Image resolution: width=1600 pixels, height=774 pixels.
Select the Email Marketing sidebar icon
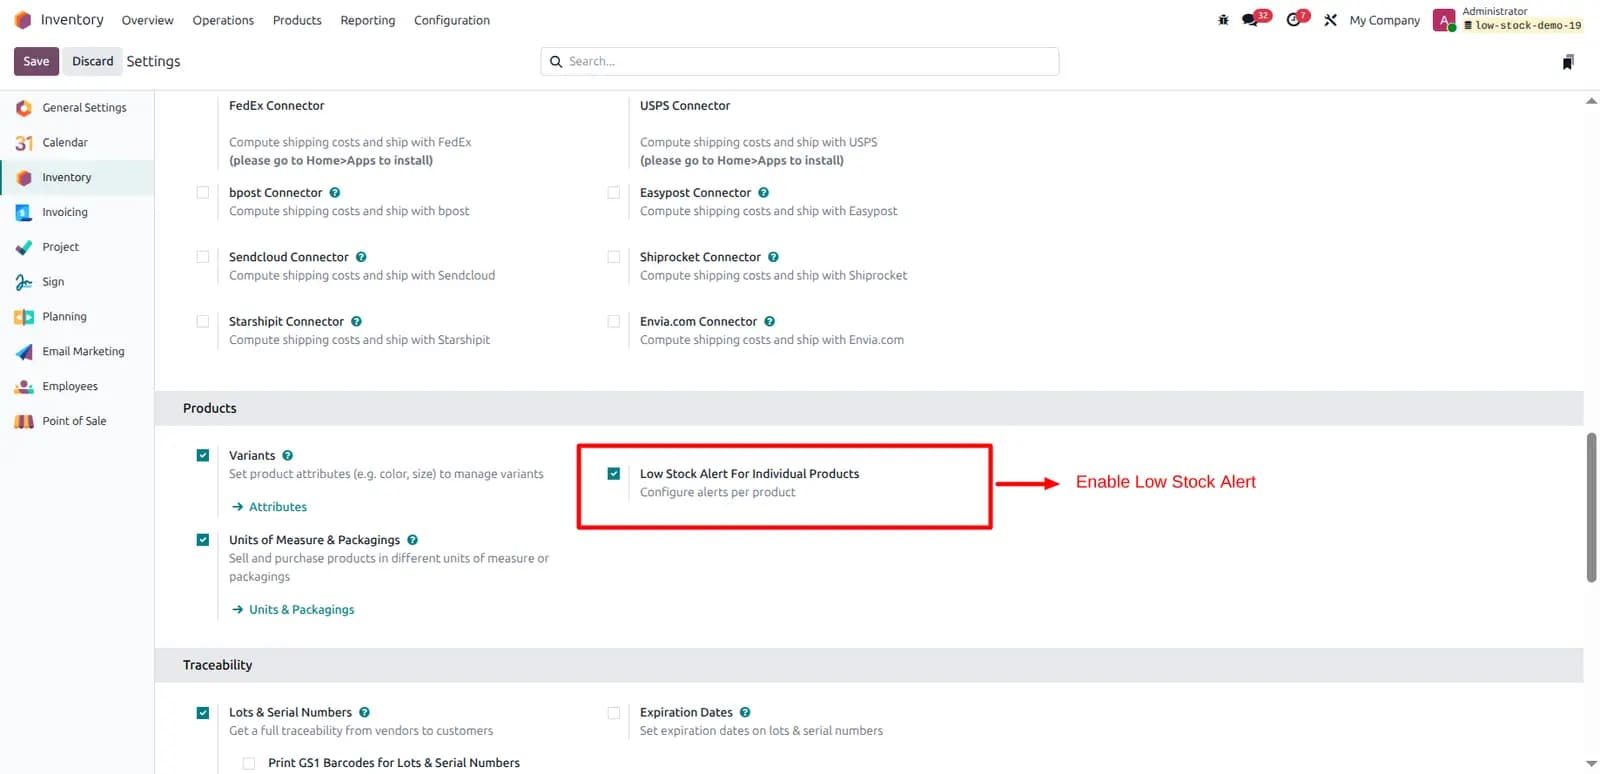(x=24, y=352)
